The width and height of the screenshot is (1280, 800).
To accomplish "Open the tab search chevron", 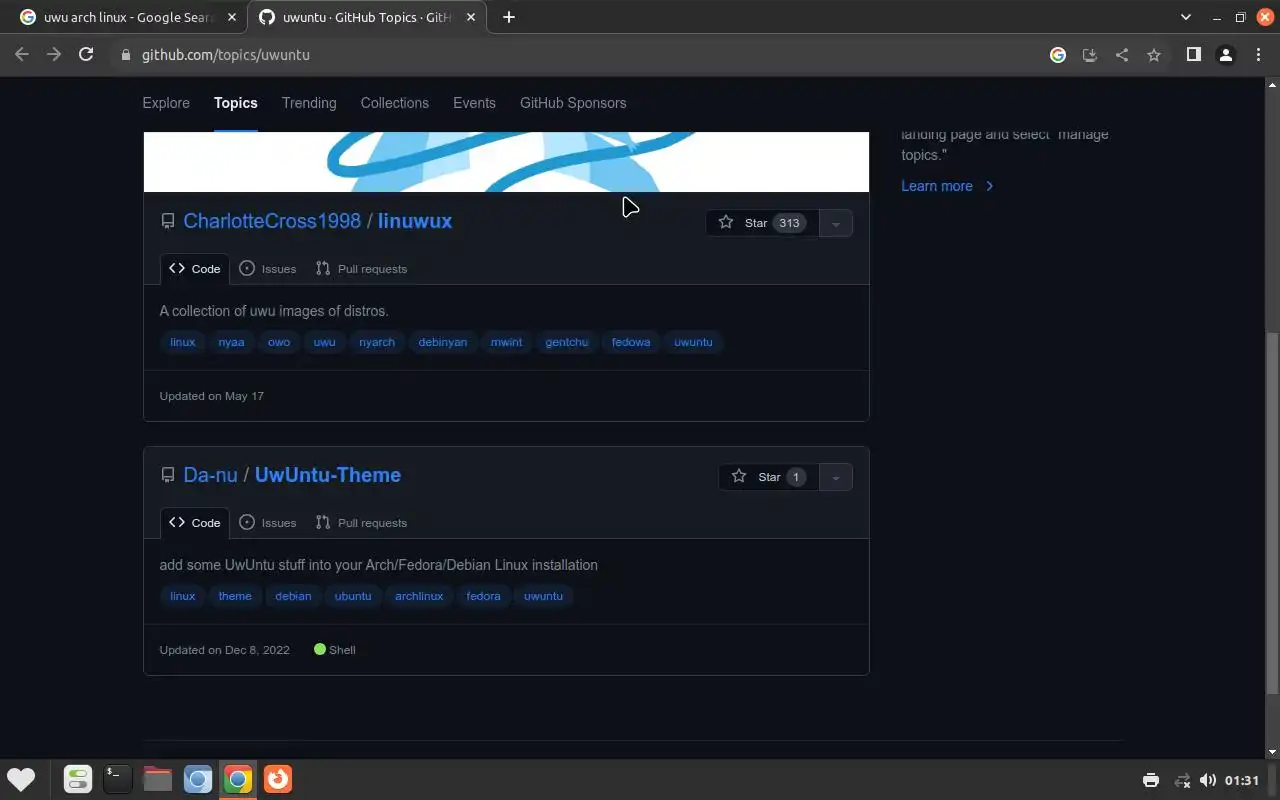I will (1186, 17).
